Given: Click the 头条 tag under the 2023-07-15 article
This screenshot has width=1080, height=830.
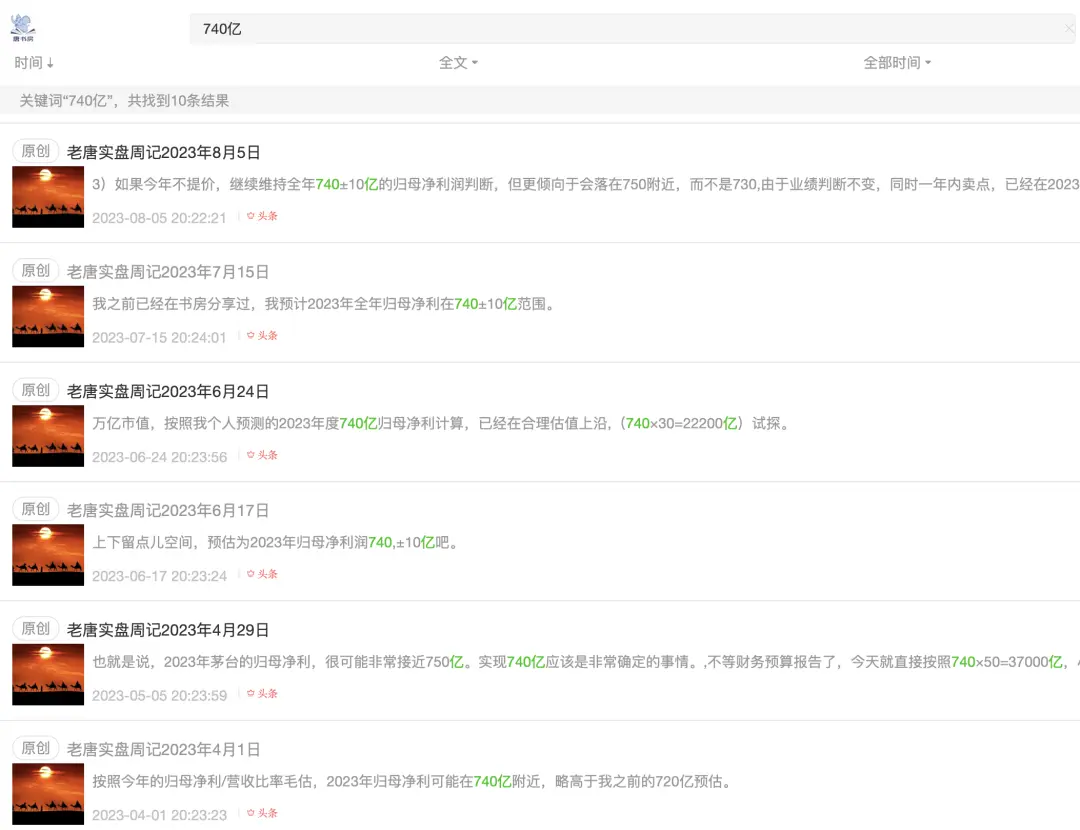Looking at the screenshot, I should [x=262, y=336].
